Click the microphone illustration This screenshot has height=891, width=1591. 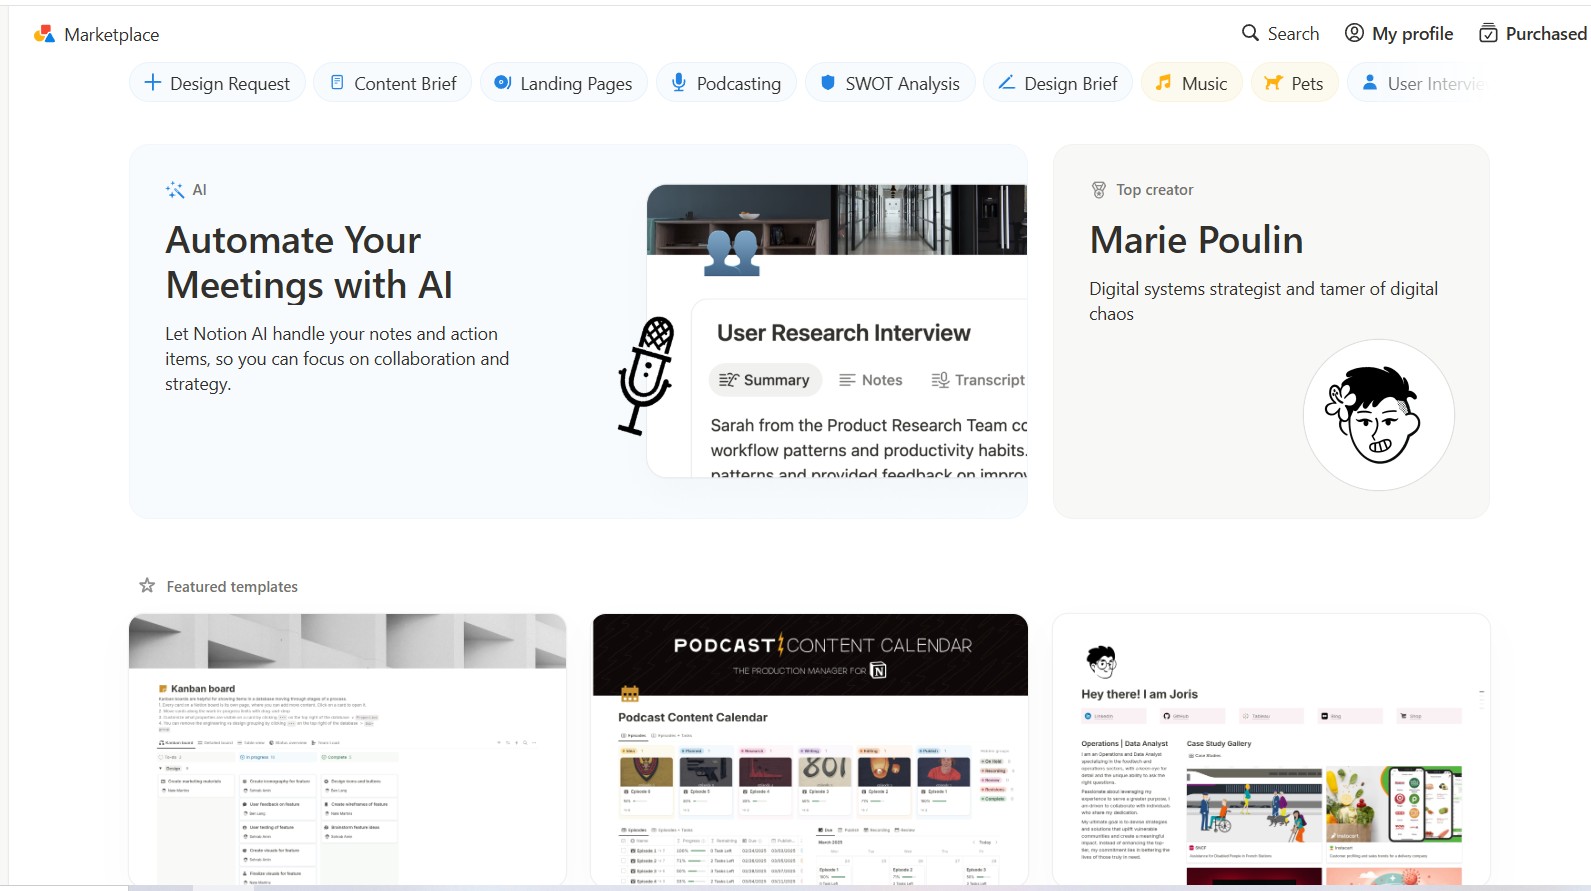pyautogui.click(x=647, y=376)
